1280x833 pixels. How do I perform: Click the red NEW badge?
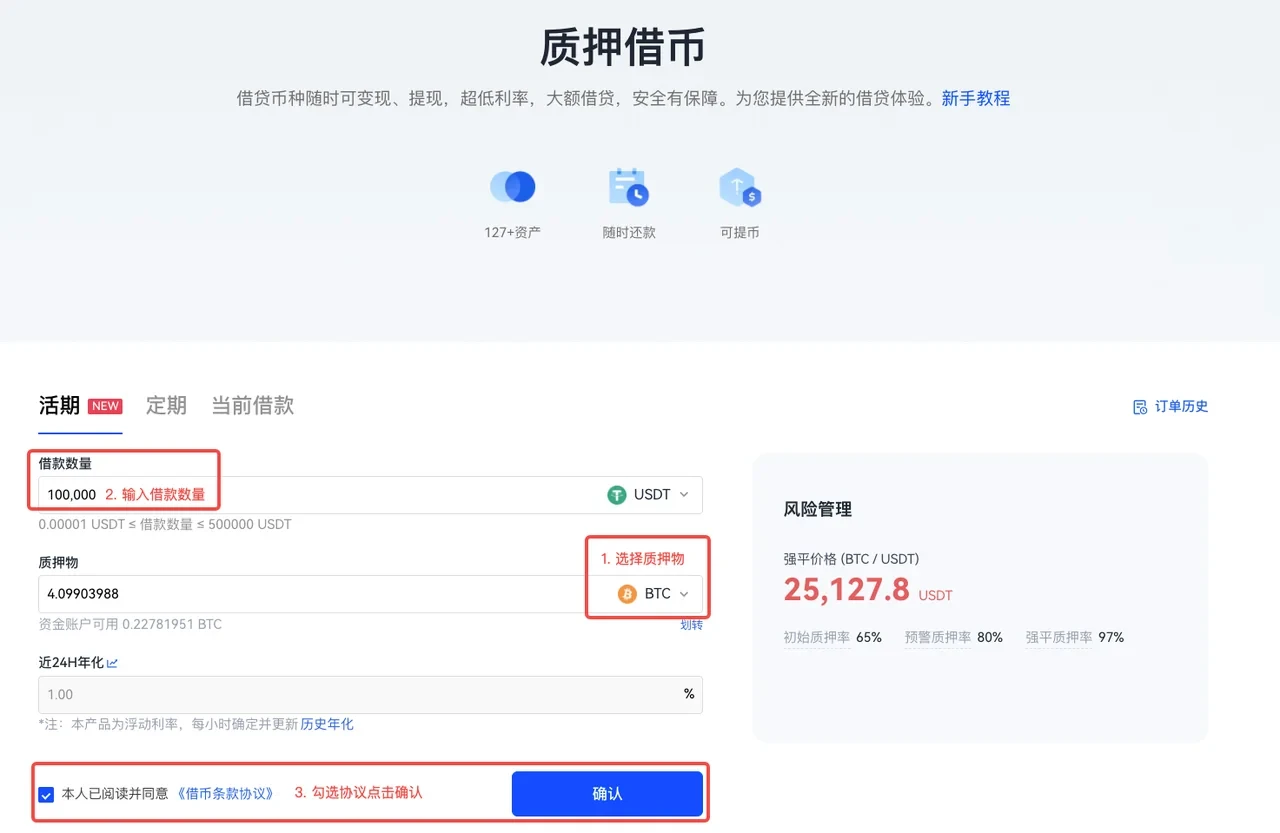105,406
